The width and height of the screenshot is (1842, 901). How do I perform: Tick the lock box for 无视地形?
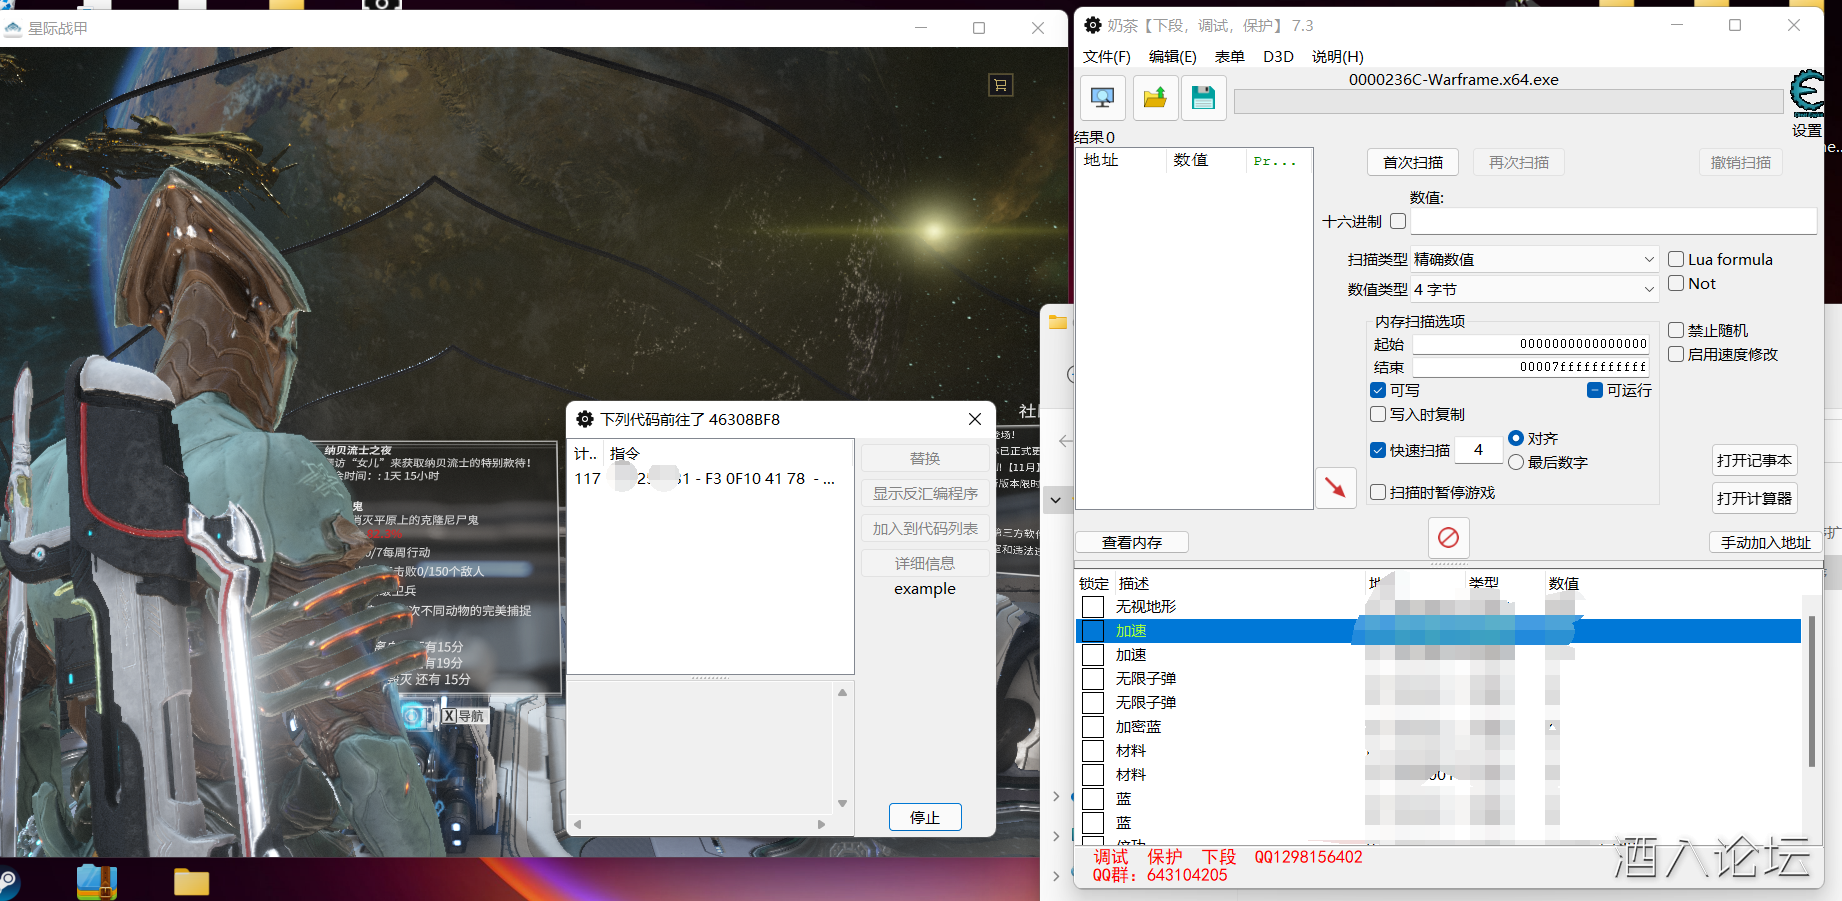(1093, 607)
